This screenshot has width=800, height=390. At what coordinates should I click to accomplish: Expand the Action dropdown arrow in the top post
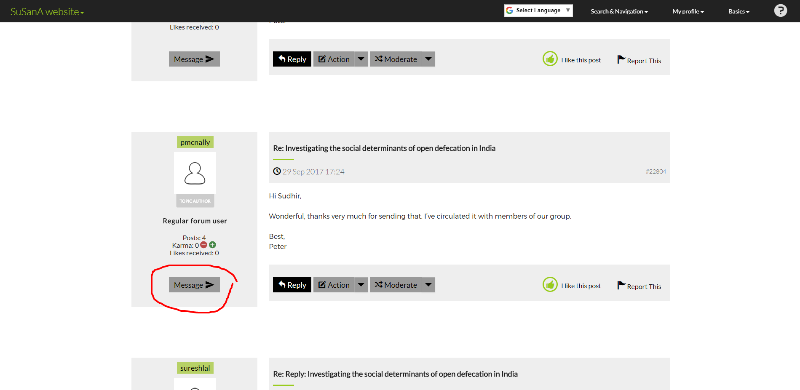click(361, 59)
